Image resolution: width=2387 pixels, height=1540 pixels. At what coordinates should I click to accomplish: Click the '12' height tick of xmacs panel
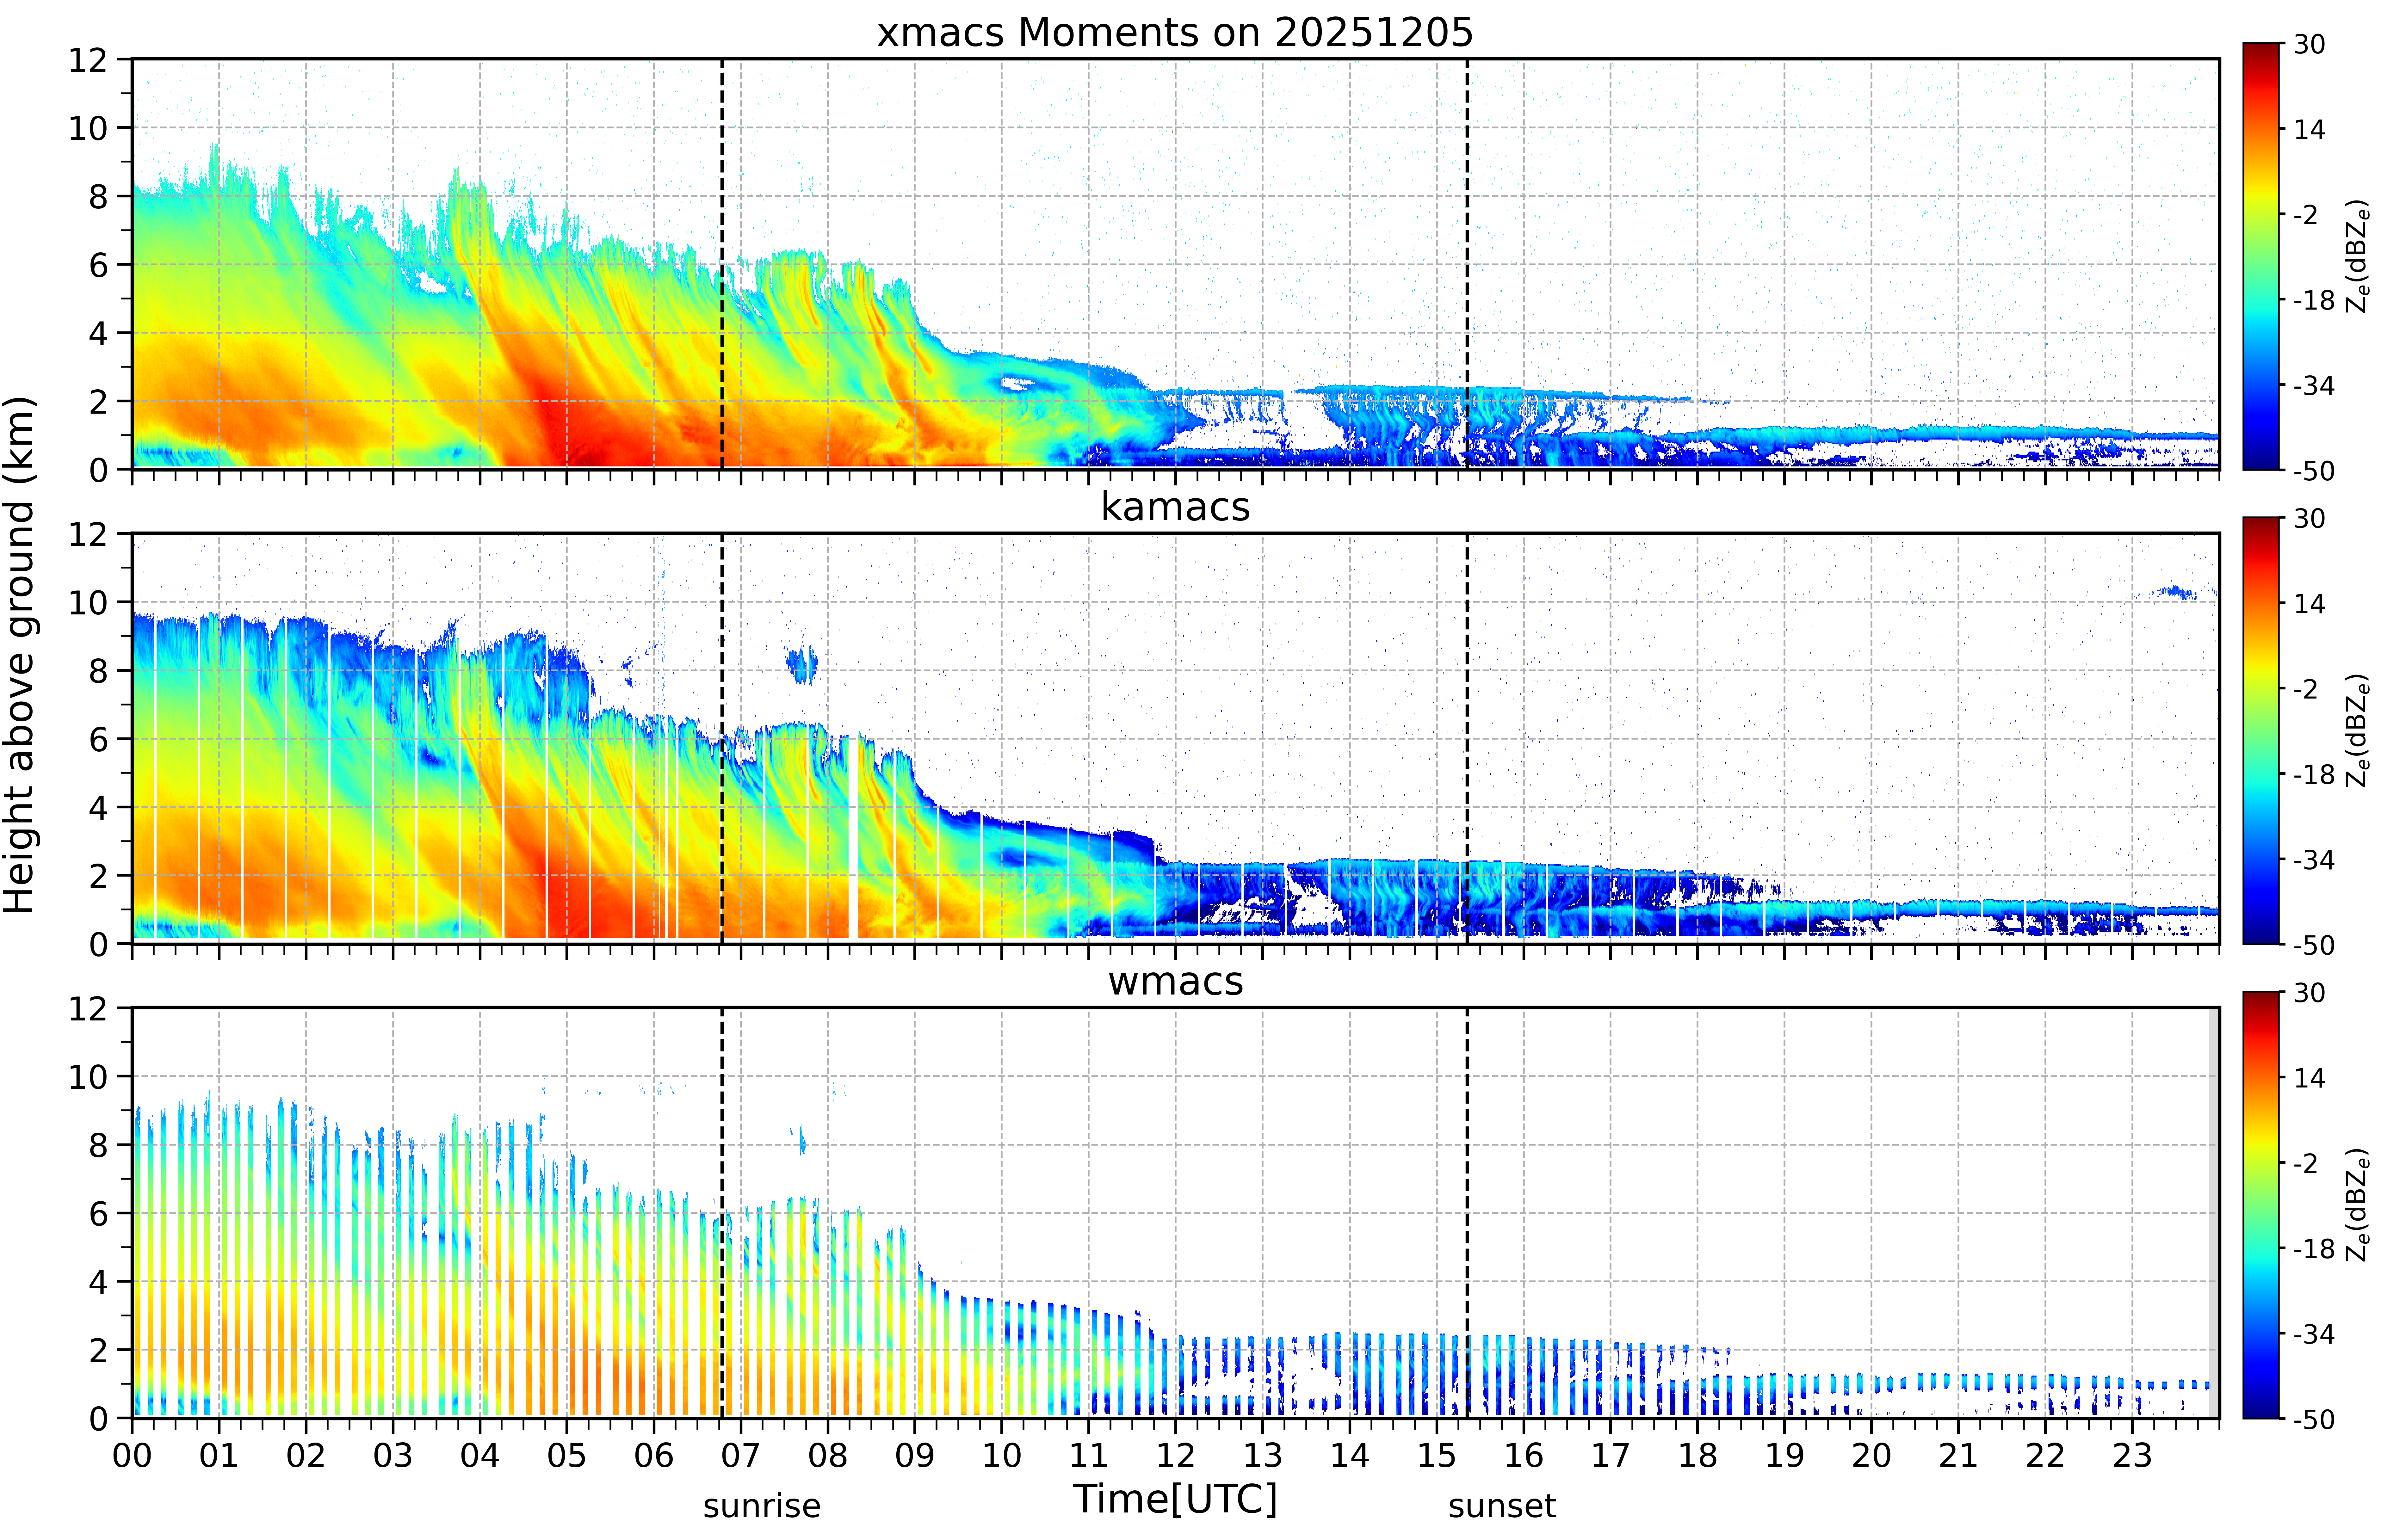[x=88, y=60]
